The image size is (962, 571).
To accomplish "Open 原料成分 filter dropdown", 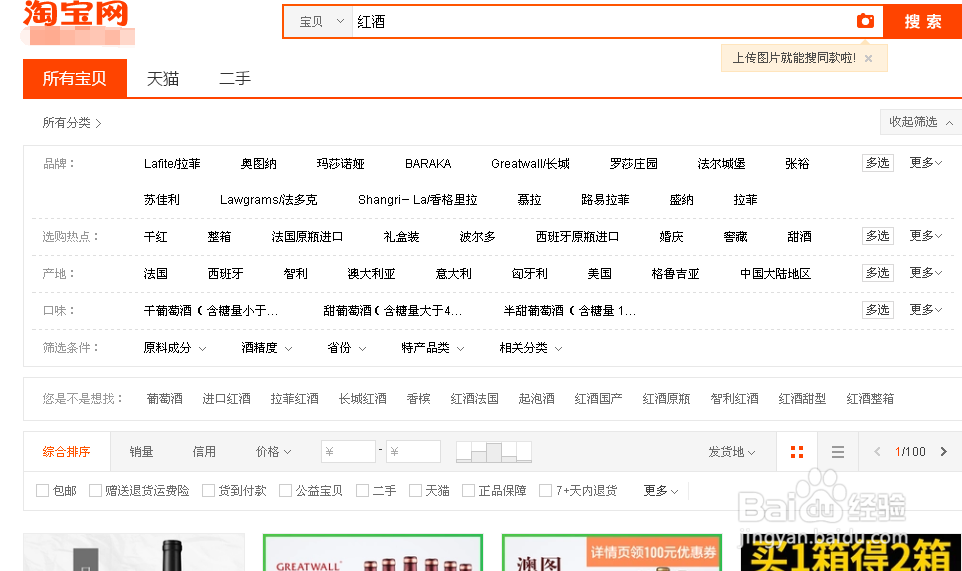I will pos(174,348).
